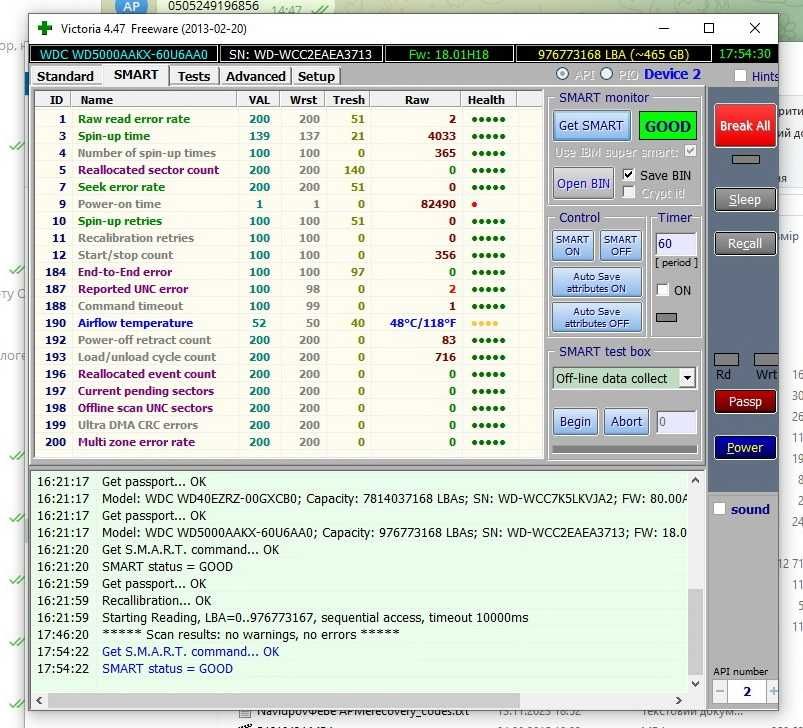
Task: Click the log vertical scrollbar thumb
Action: point(695,632)
